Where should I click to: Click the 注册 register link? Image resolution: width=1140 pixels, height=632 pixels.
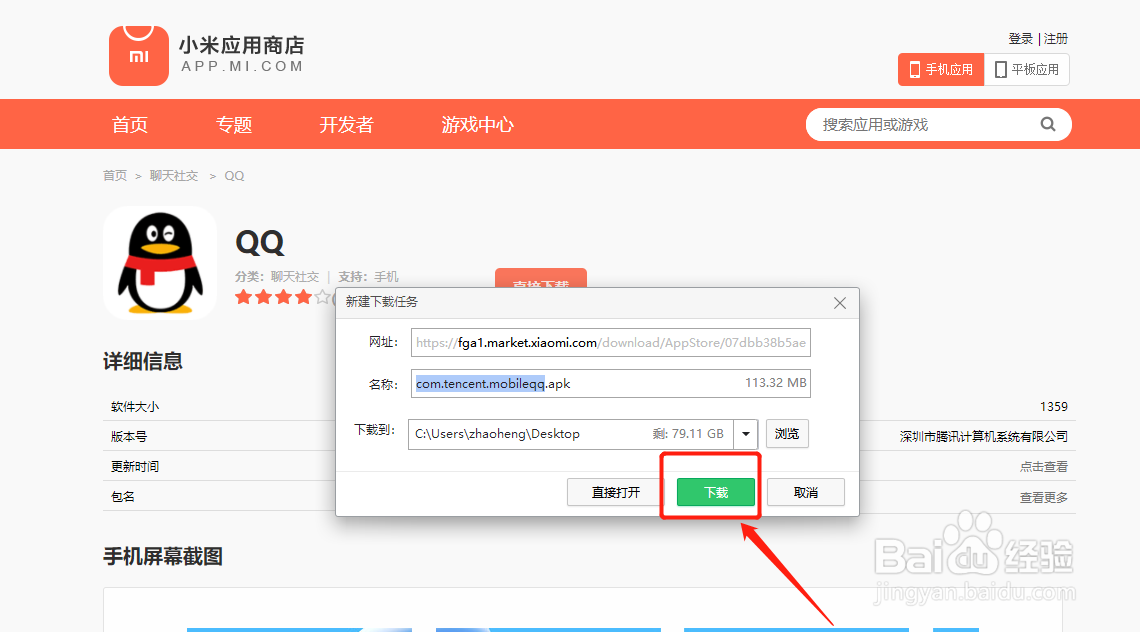[1056, 39]
